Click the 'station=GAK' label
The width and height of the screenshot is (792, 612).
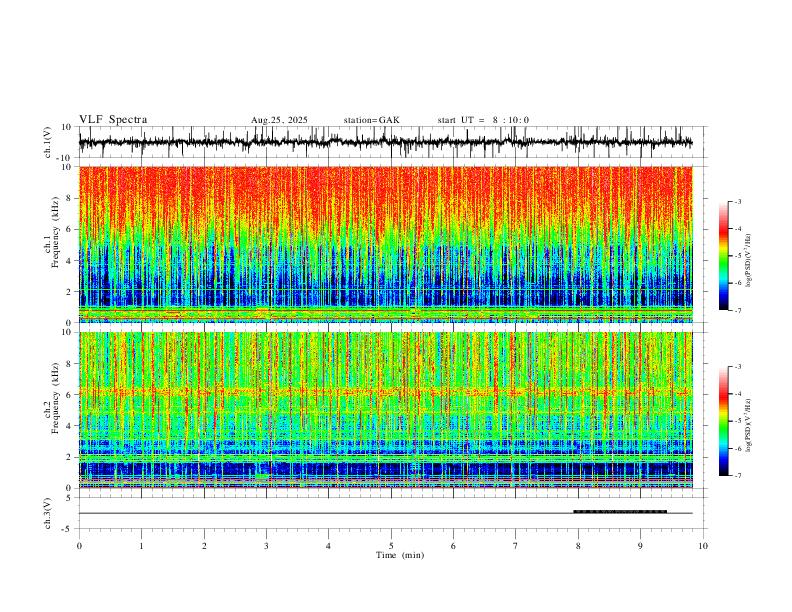pos(372,120)
